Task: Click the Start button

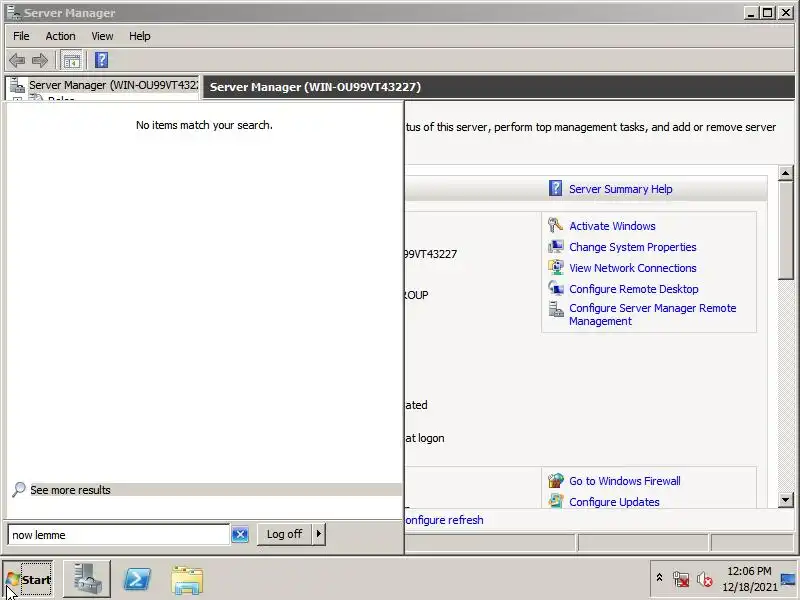Action: click(x=28, y=580)
